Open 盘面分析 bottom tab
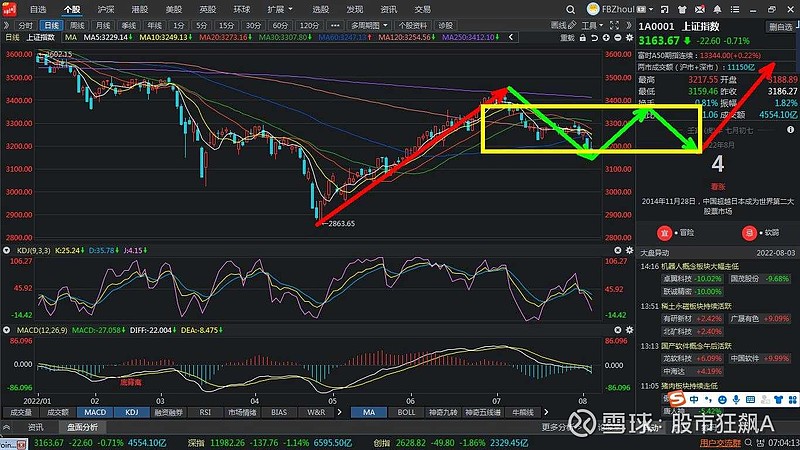800x450 pixels. (82, 427)
